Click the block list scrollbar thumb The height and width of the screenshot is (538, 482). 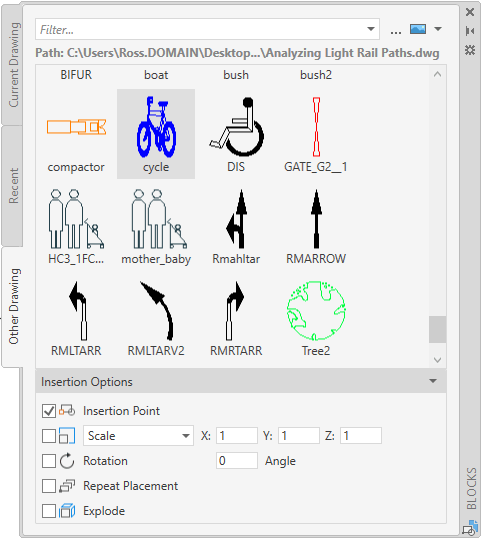[437, 329]
